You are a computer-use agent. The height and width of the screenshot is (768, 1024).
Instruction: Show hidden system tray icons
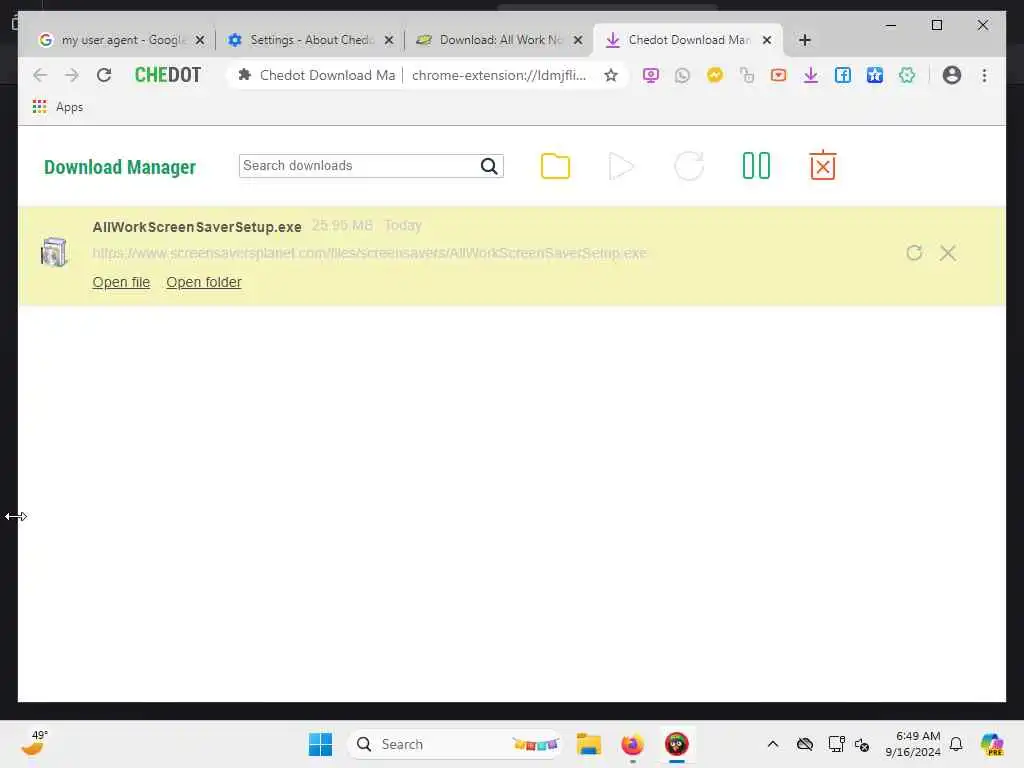click(773, 744)
